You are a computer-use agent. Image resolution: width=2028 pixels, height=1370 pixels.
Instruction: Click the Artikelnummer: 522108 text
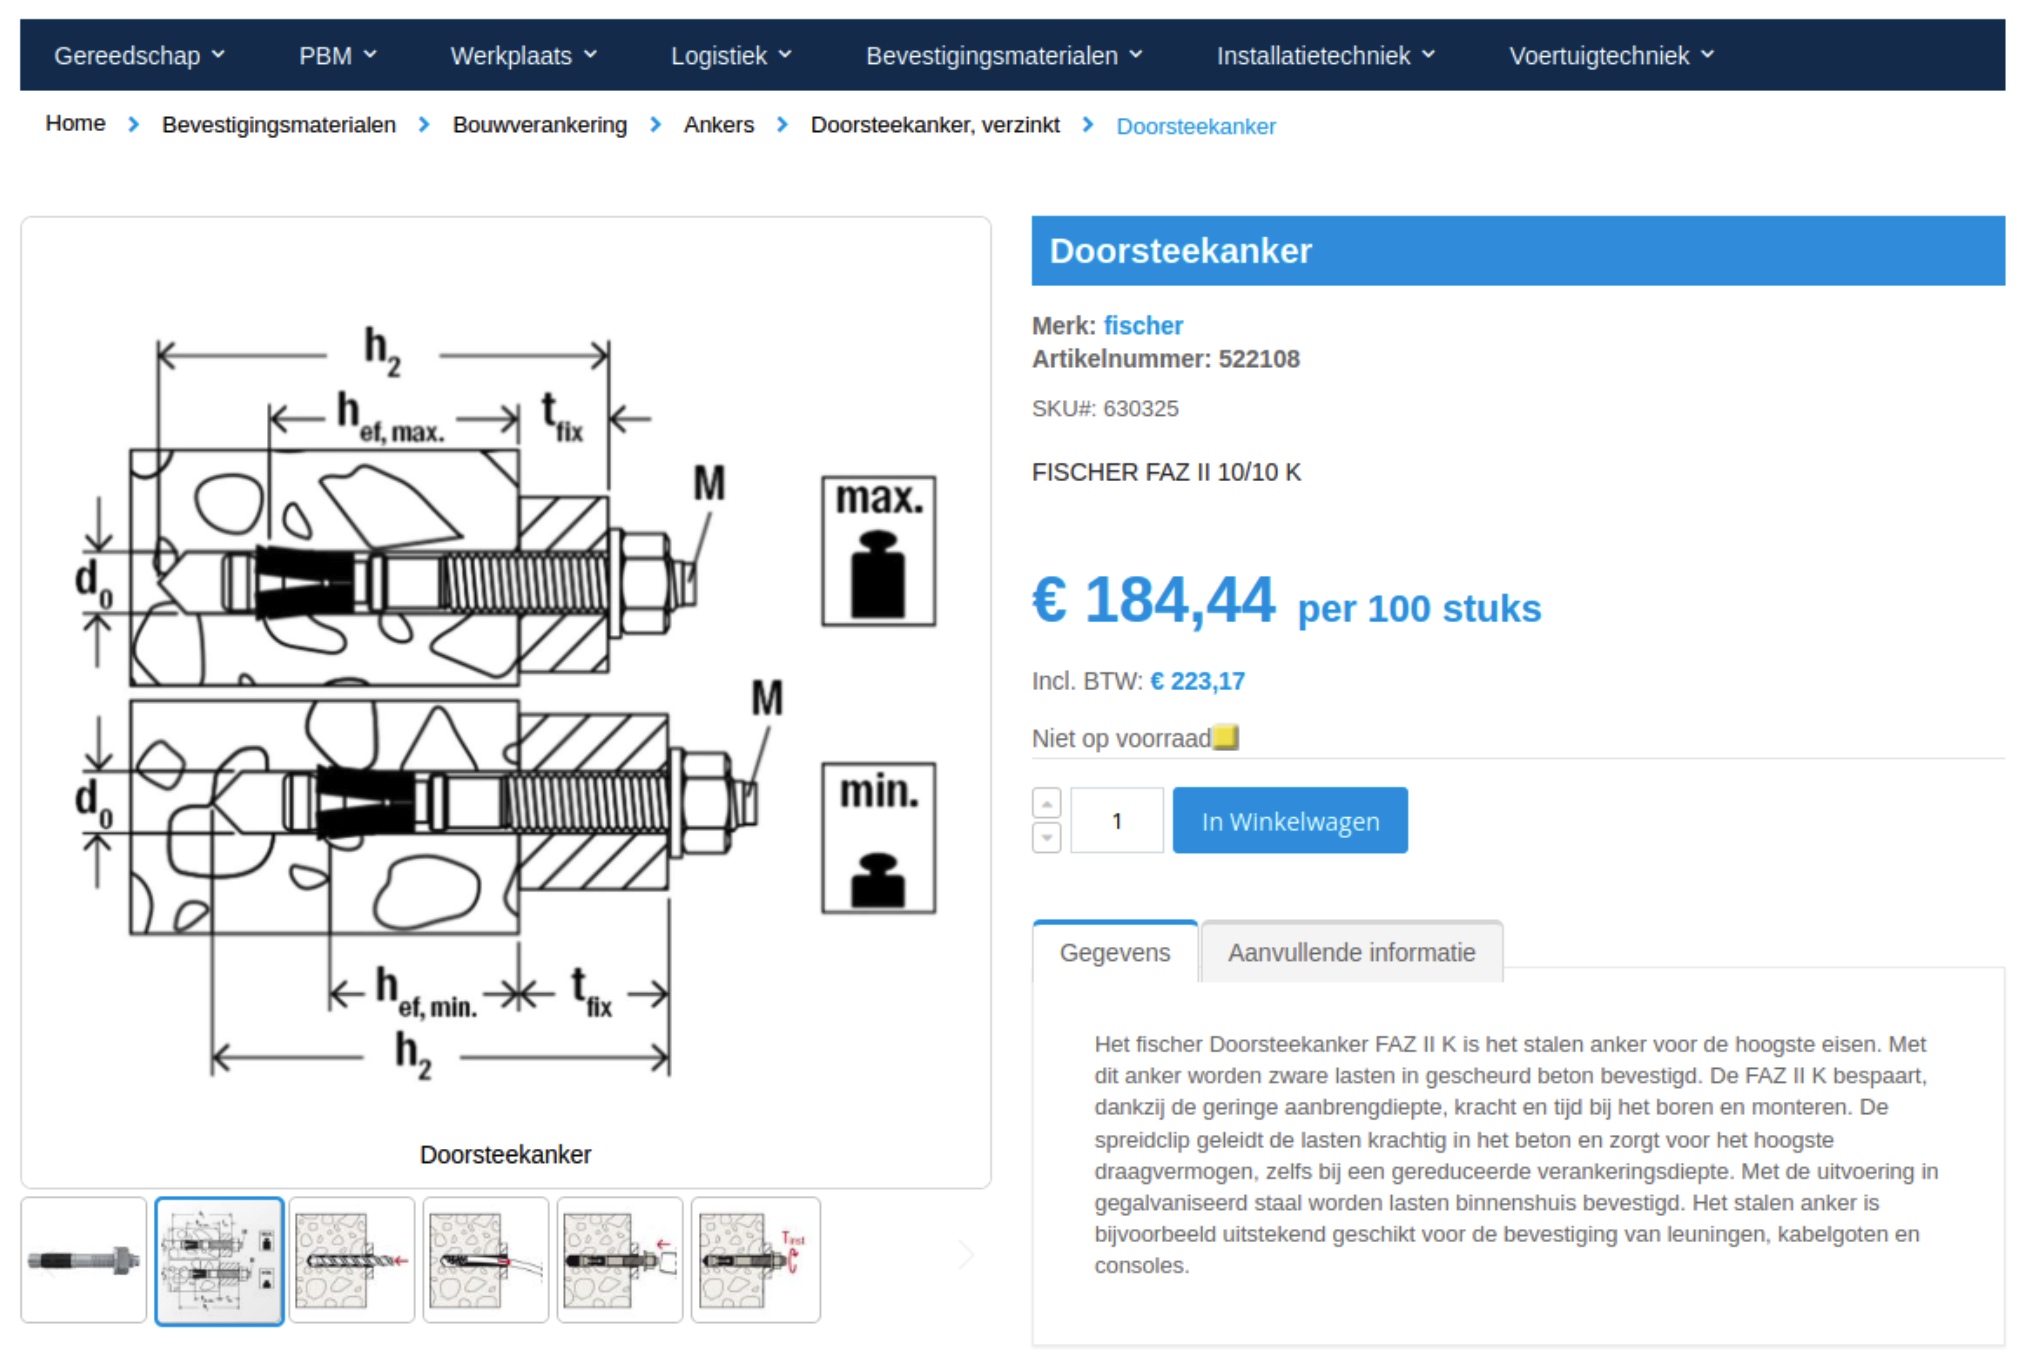pos(1166,359)
